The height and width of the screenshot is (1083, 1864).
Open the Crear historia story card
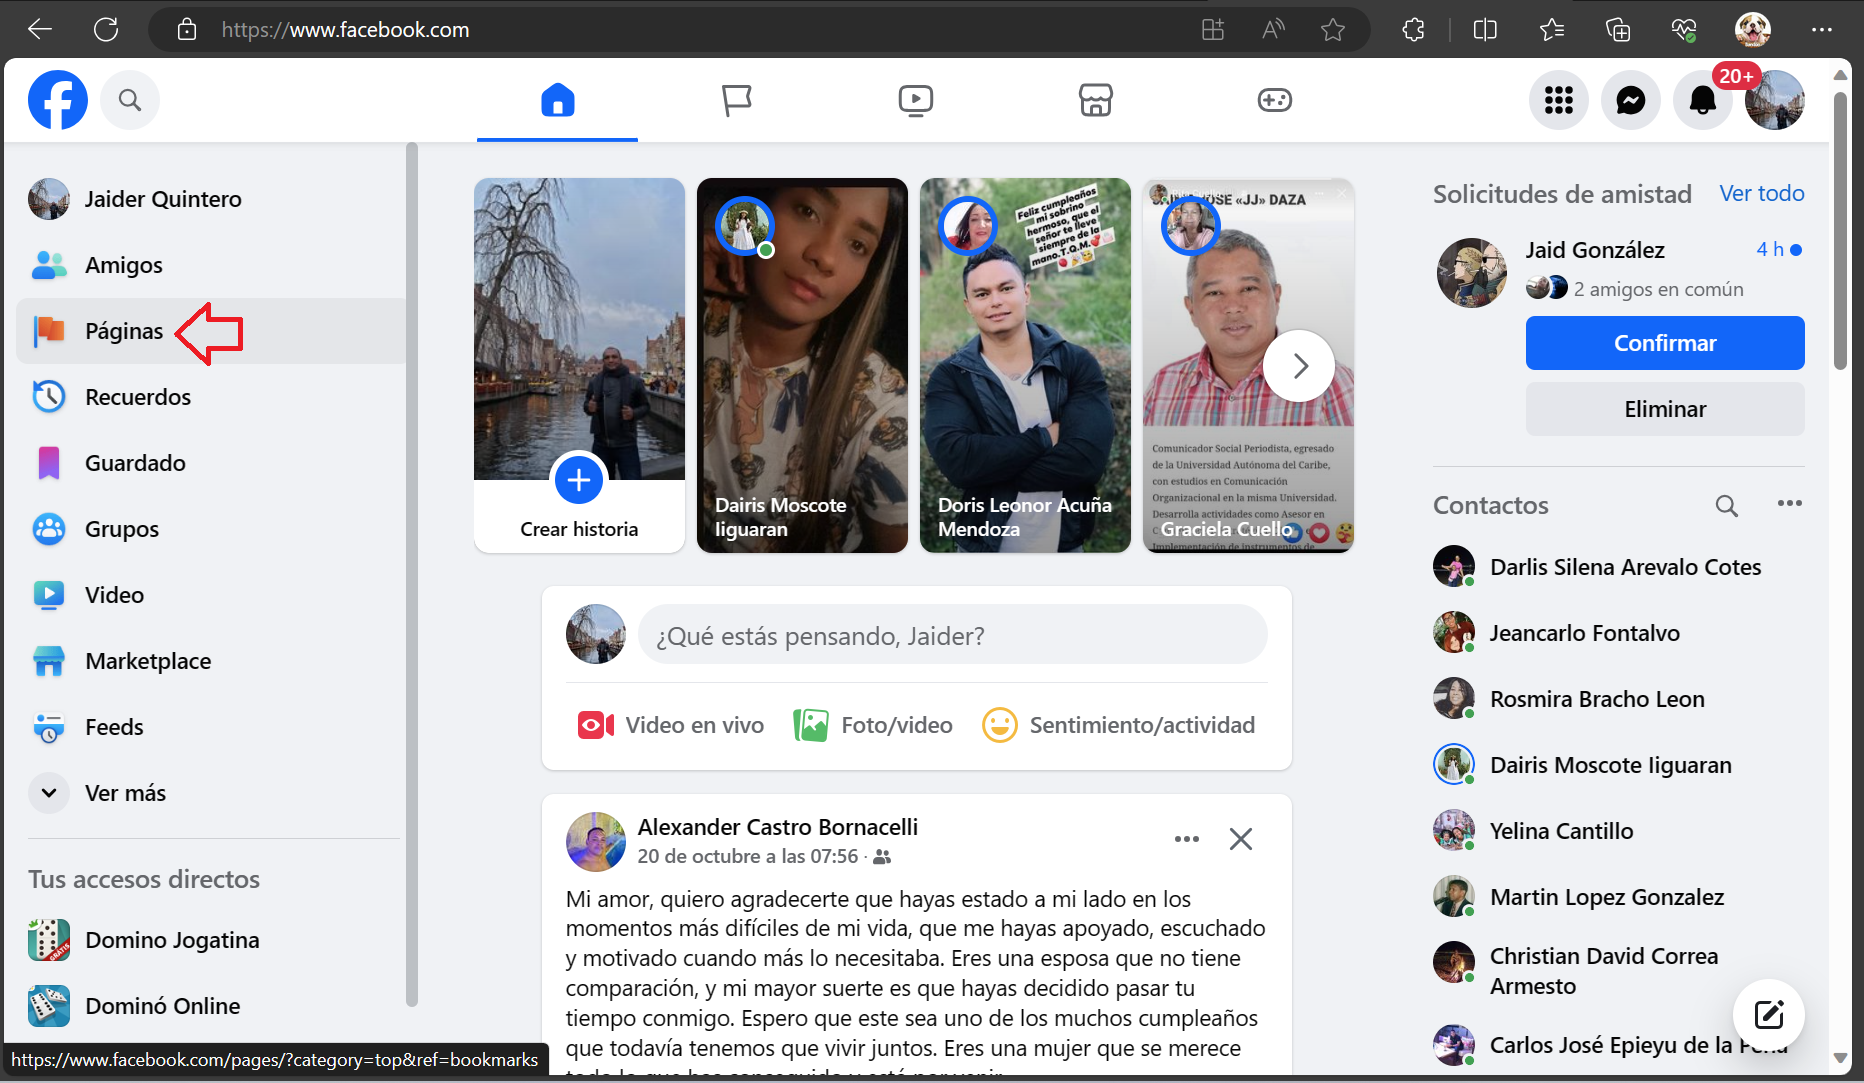tap(579, 365)
